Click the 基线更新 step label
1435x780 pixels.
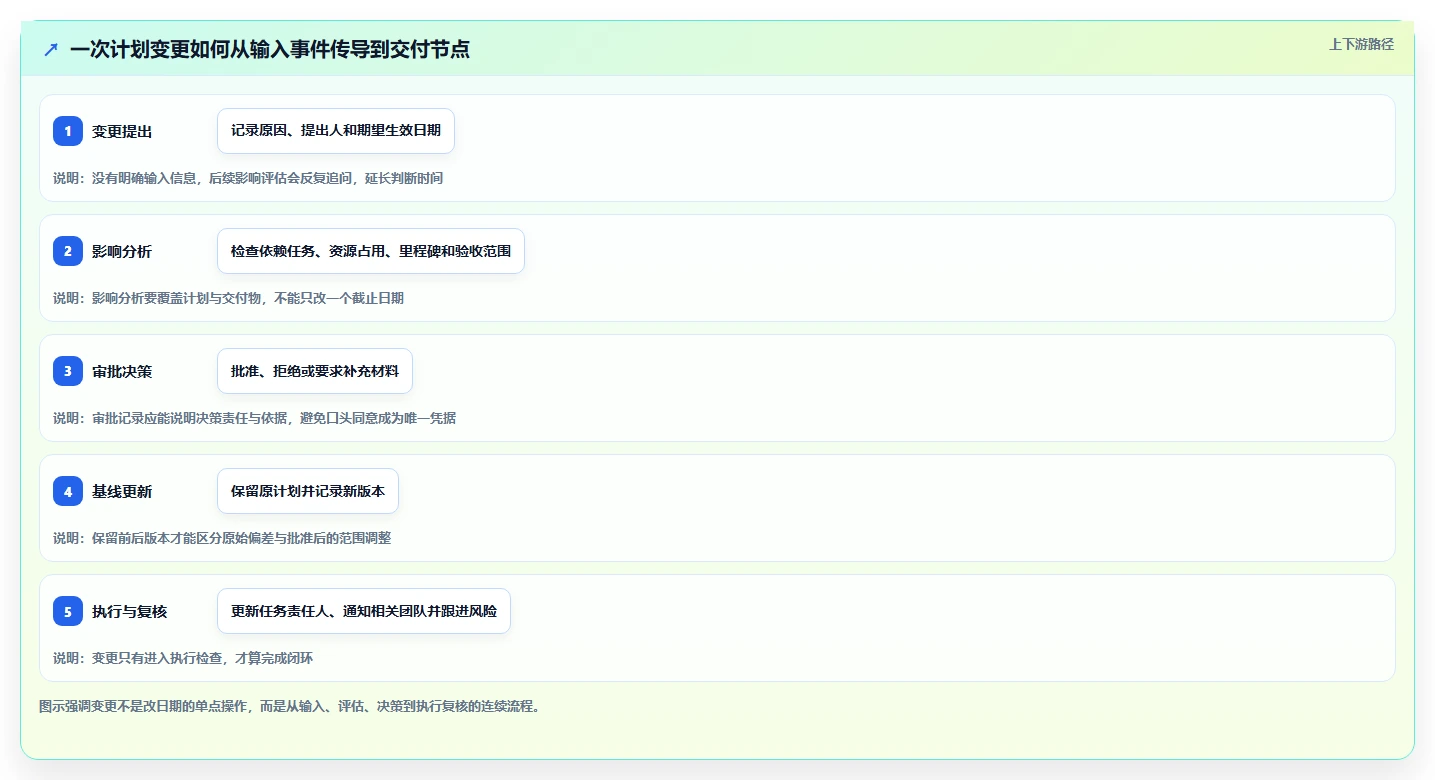[x=122, y=491]
